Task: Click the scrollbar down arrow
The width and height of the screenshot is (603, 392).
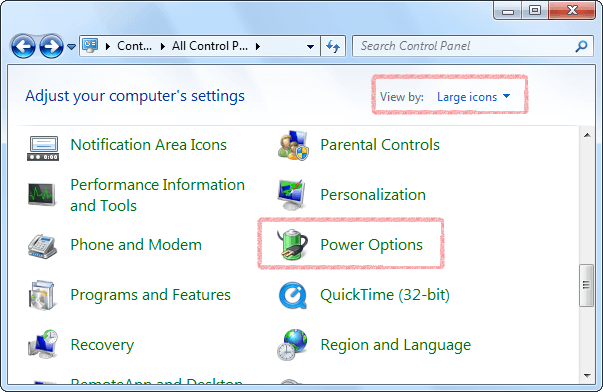Action: (587, 376)
